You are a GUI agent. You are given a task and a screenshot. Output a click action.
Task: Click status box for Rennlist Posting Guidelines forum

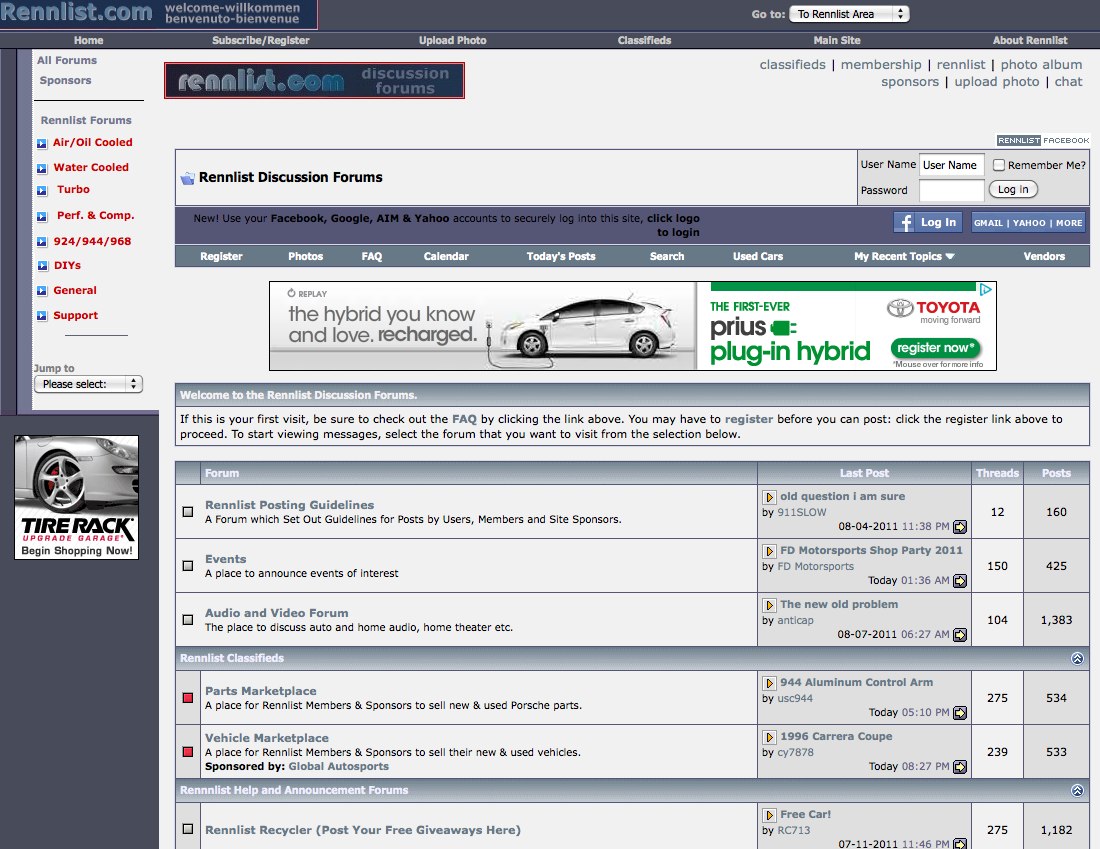(x=188, y=512)
